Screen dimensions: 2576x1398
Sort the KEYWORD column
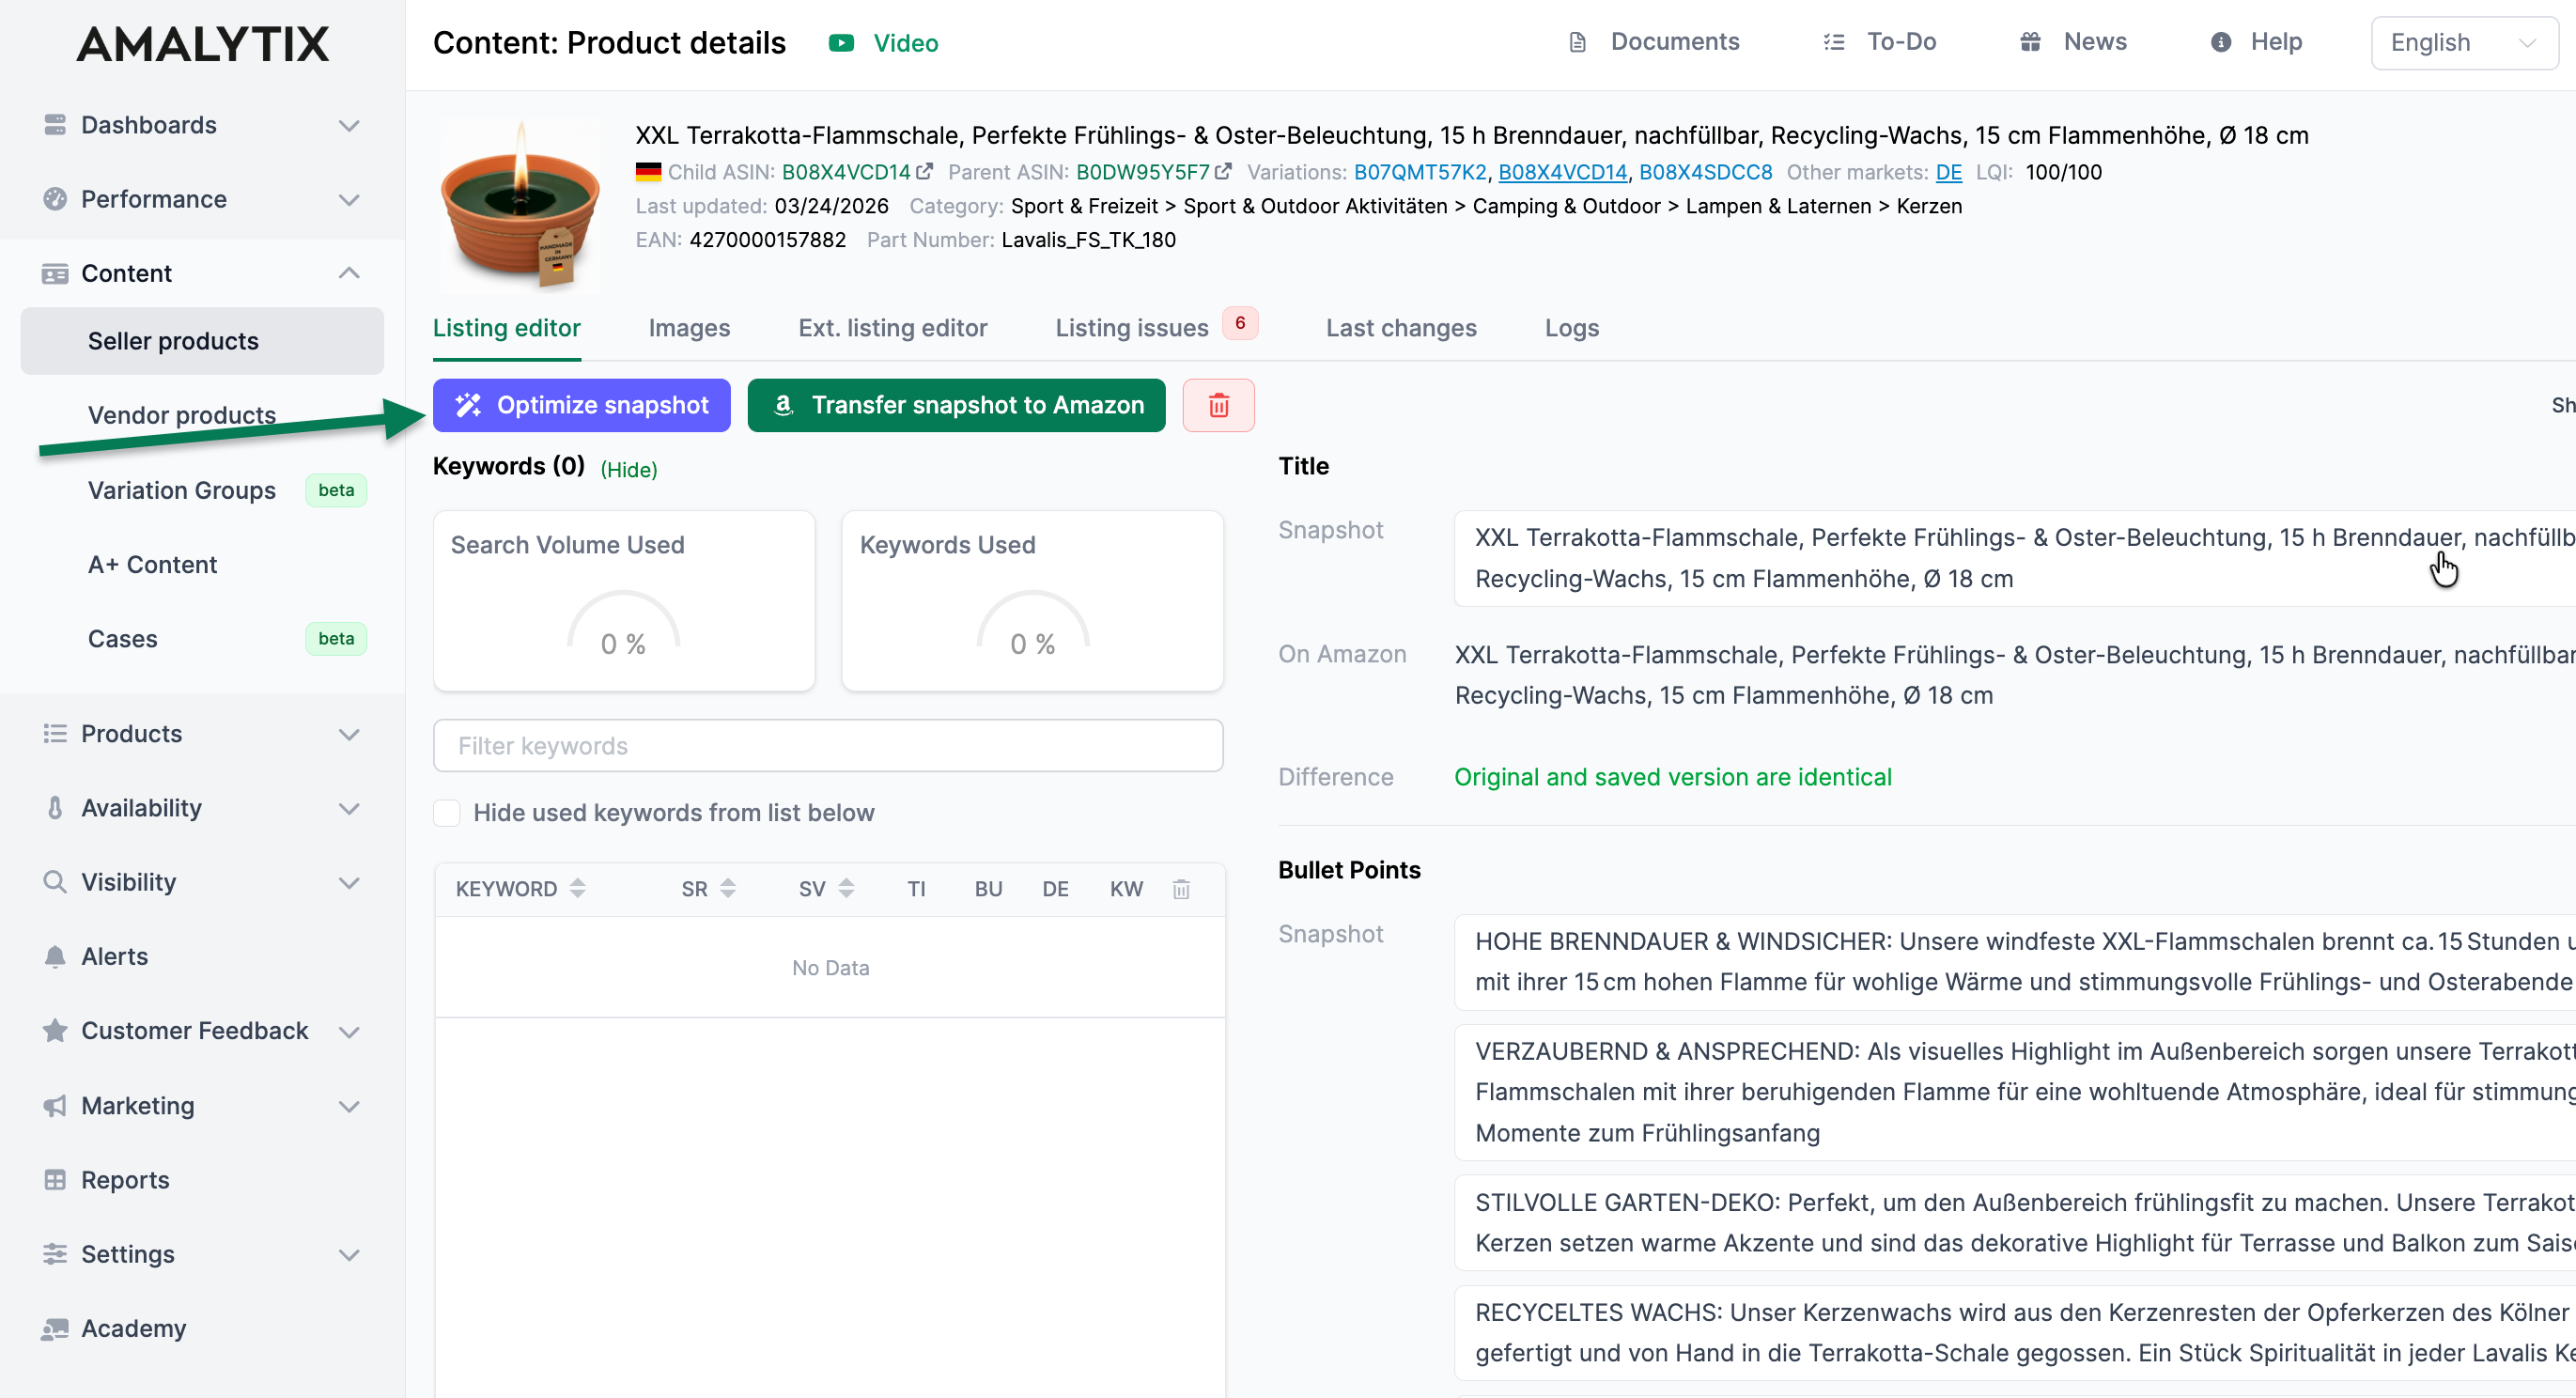(577, 888)
